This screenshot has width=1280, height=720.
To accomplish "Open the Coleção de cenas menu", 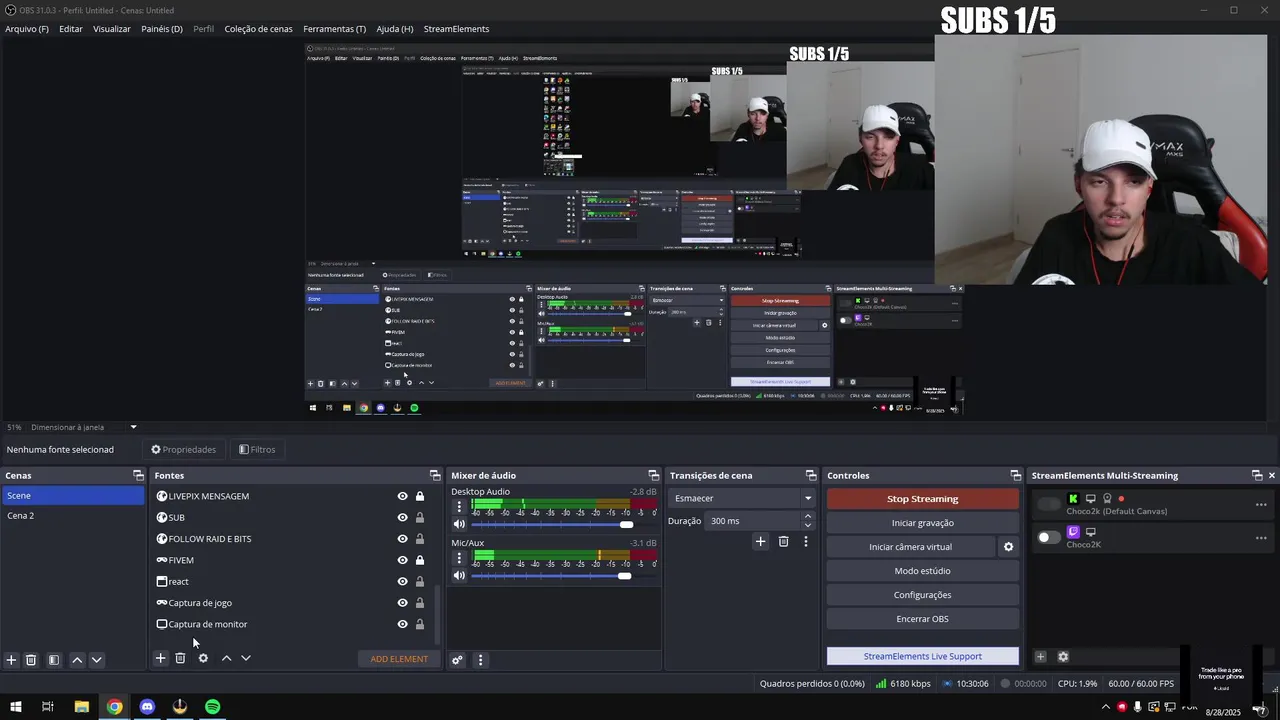I will (x=258, y=29).
